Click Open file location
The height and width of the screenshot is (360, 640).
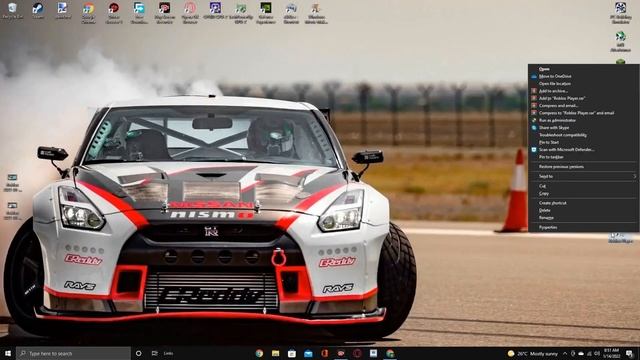point(584,84)
